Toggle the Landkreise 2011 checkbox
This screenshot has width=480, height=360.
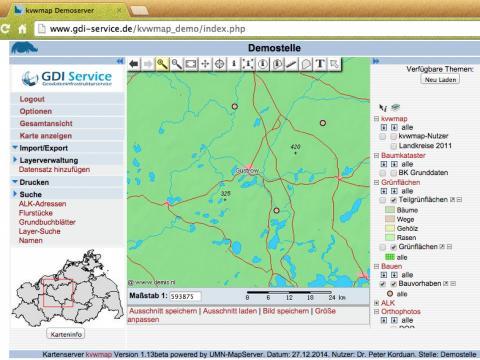click(394, 146)
